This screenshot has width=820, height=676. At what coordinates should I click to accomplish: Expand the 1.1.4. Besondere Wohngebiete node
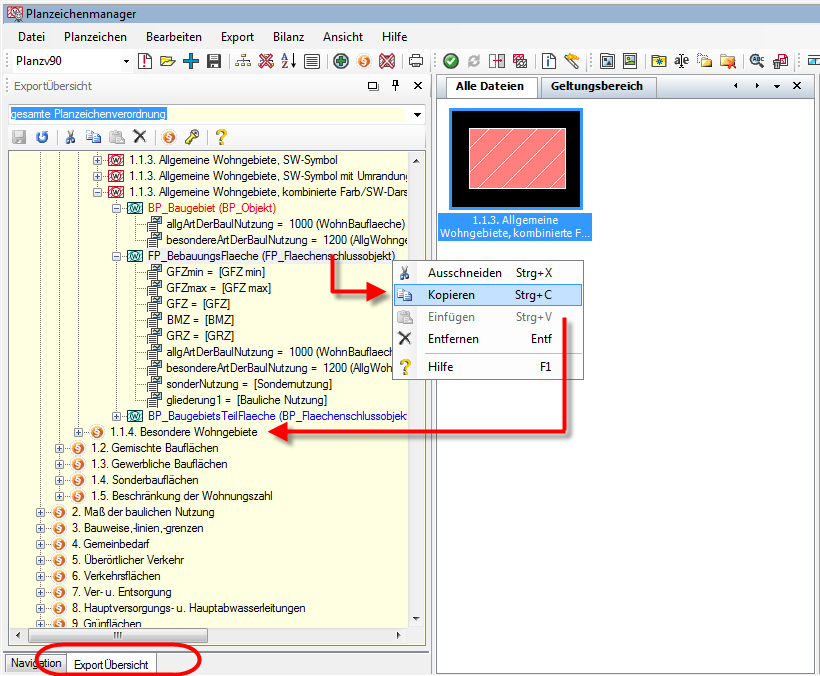(x=80, y=432)
